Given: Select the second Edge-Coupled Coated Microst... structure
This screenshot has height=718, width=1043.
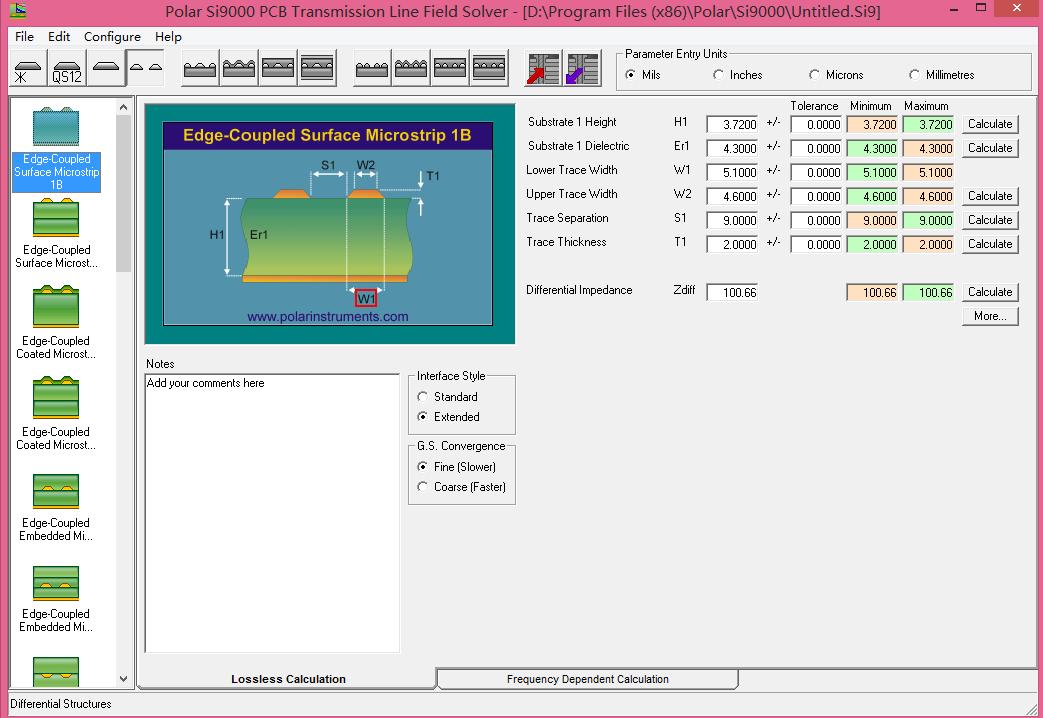Looking at the screenshot, I should 57,415.
